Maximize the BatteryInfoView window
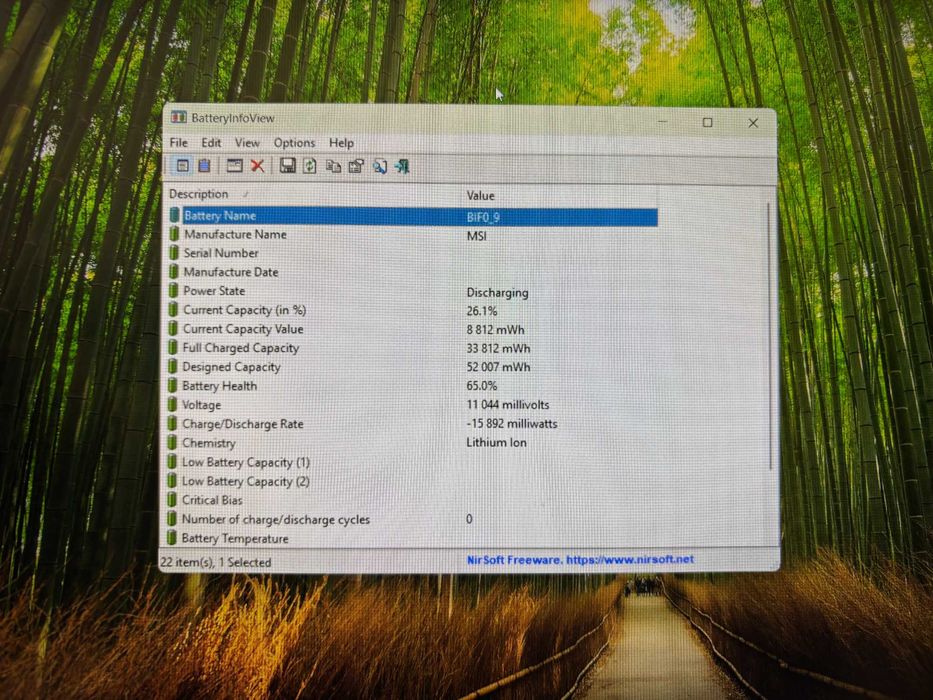 [707, 122]
